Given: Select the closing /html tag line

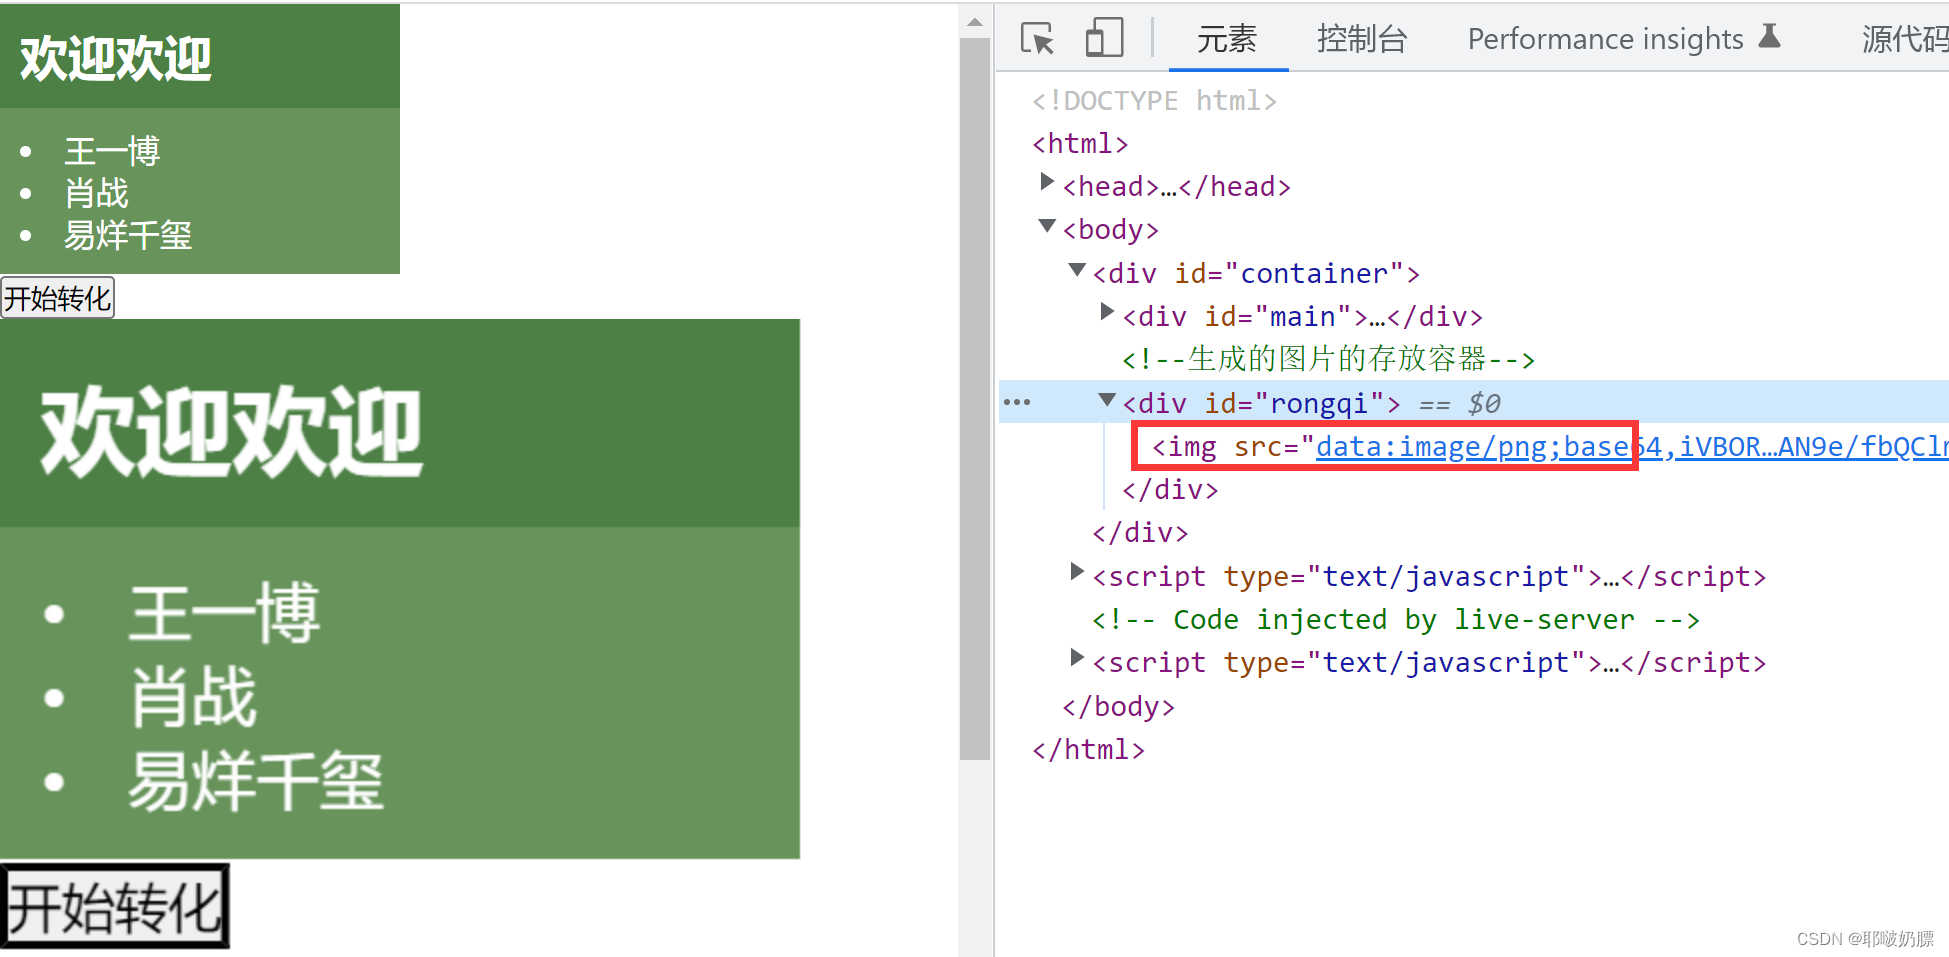Looking at the screenshot, I should [1088, 750].
